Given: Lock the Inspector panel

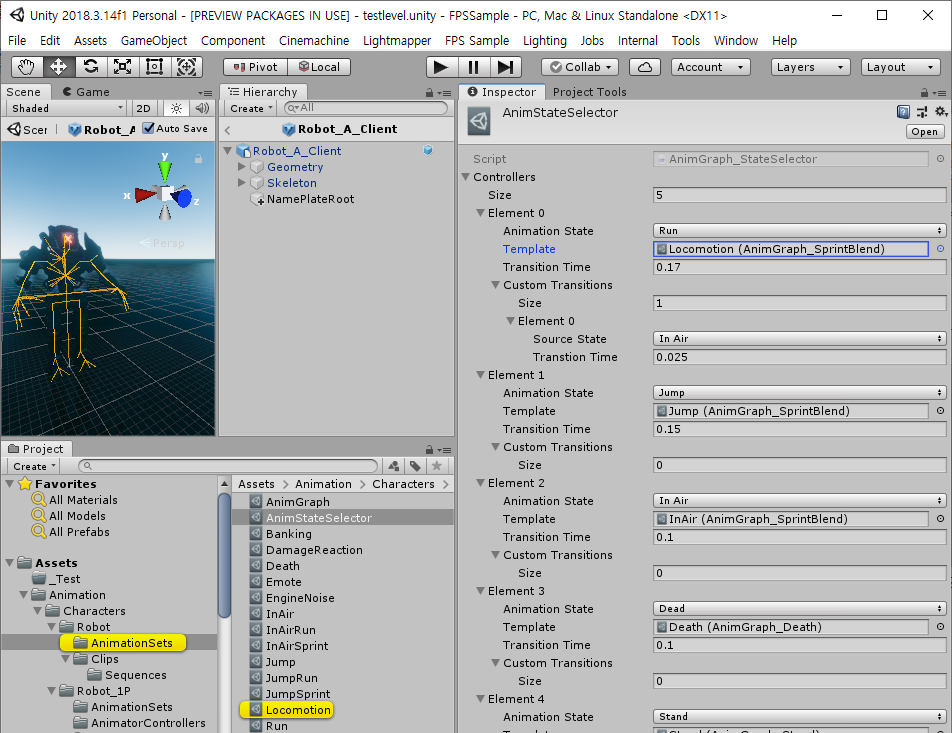Looking at the screenshot, I should point(924,92).
